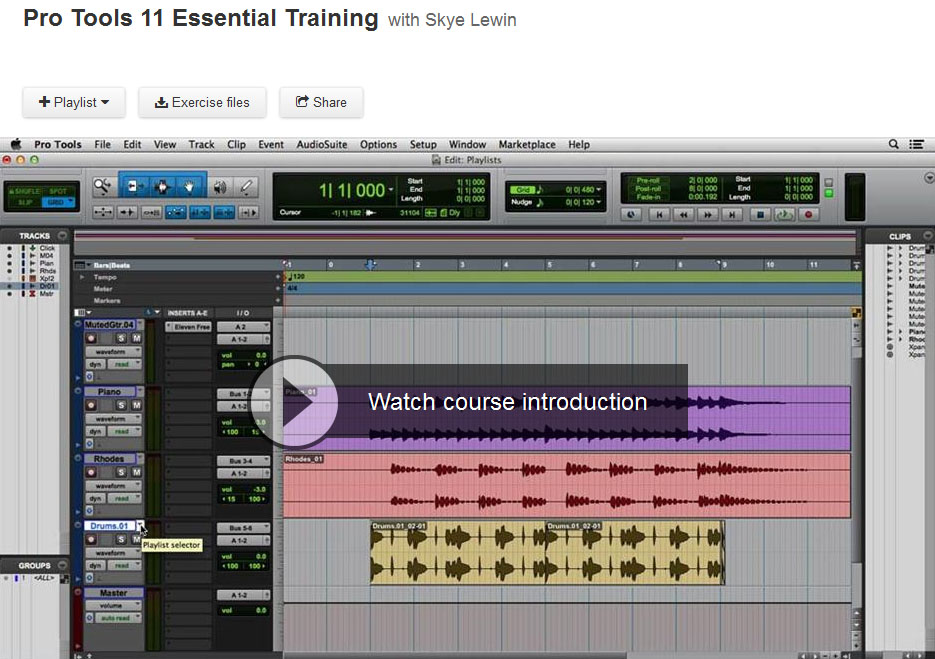Click the Zoom Toggle button below Zoomer
This screenshot has height=659, width=935.
(103, 212)
